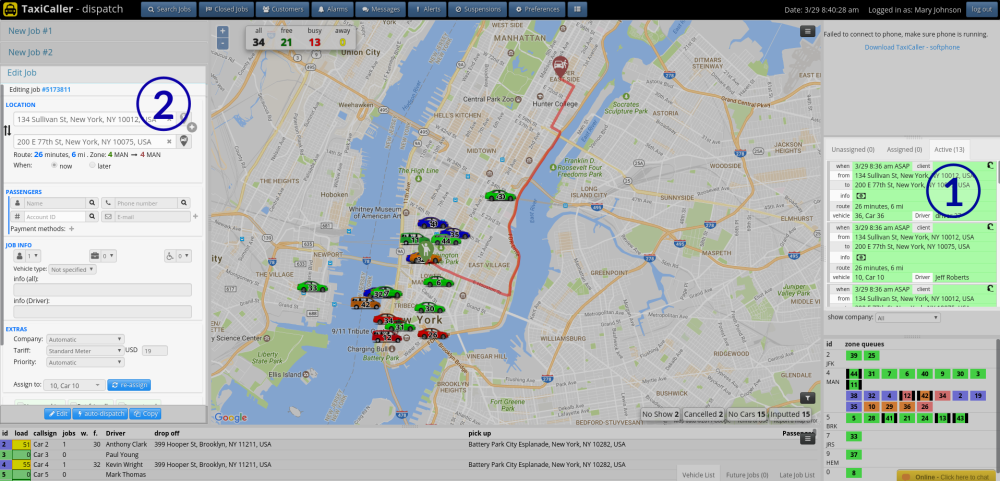Select the 'now' radio button
The image size is (1000, 481).
[54, 165]
